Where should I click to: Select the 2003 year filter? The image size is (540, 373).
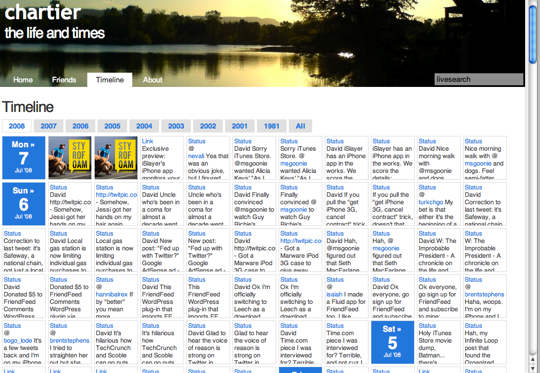click(176, 126)
